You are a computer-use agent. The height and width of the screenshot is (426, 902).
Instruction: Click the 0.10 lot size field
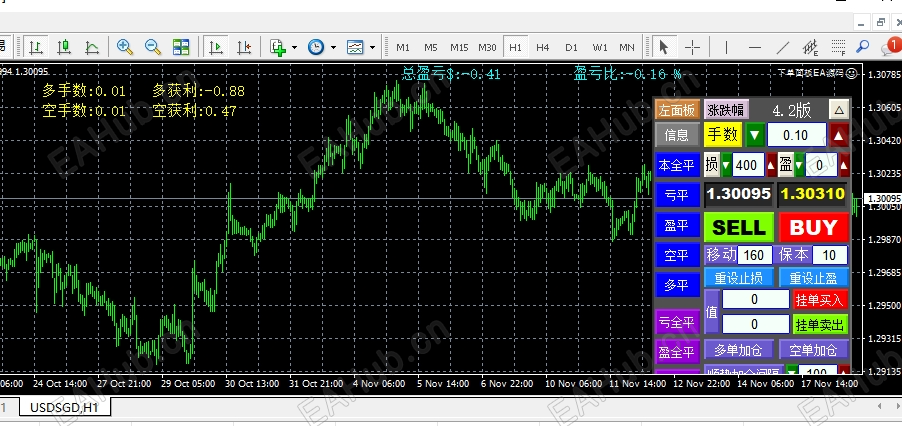tap(796, 135)
